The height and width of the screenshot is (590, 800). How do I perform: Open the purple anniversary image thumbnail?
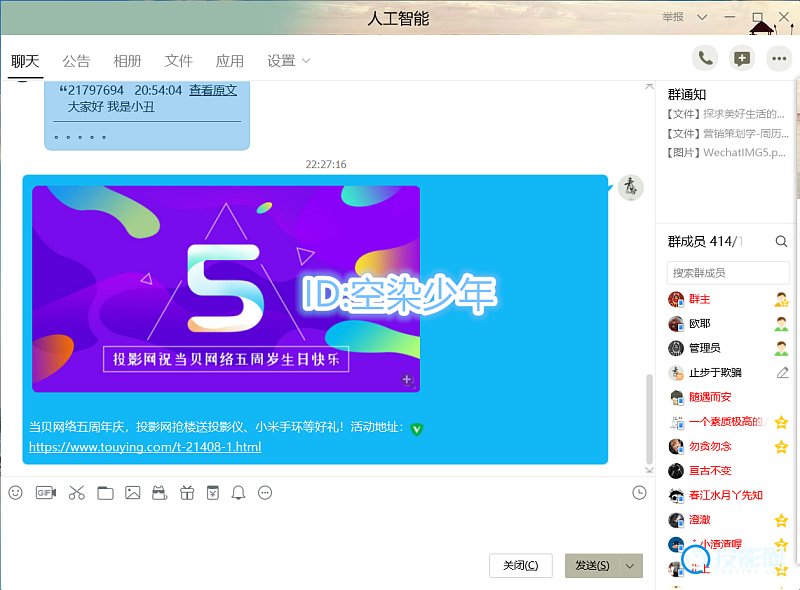point(226,289)
